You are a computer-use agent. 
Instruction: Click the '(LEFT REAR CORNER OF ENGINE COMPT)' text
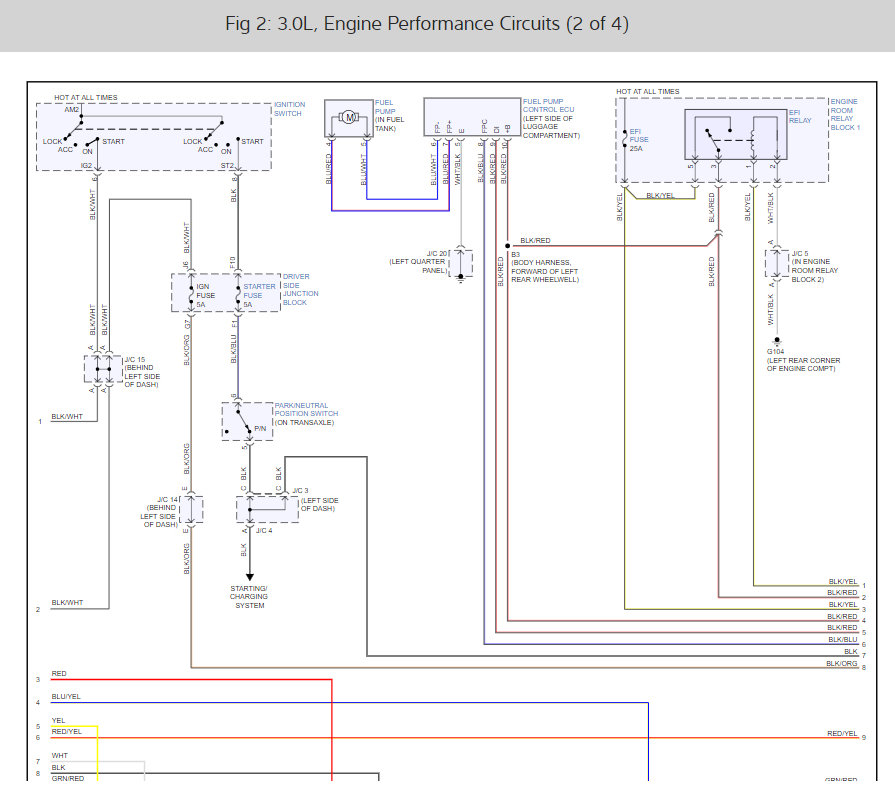[x=803, y=364]
